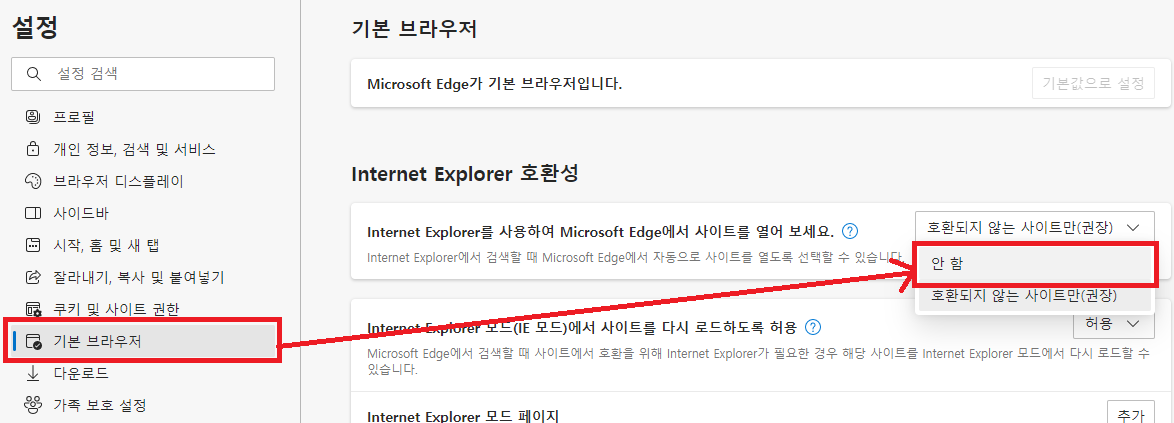The width and height of the screenshot is (1174, 423).
Task: Click the icon beside 시작, 홈 및 새 탭
Action: (33, 246)
